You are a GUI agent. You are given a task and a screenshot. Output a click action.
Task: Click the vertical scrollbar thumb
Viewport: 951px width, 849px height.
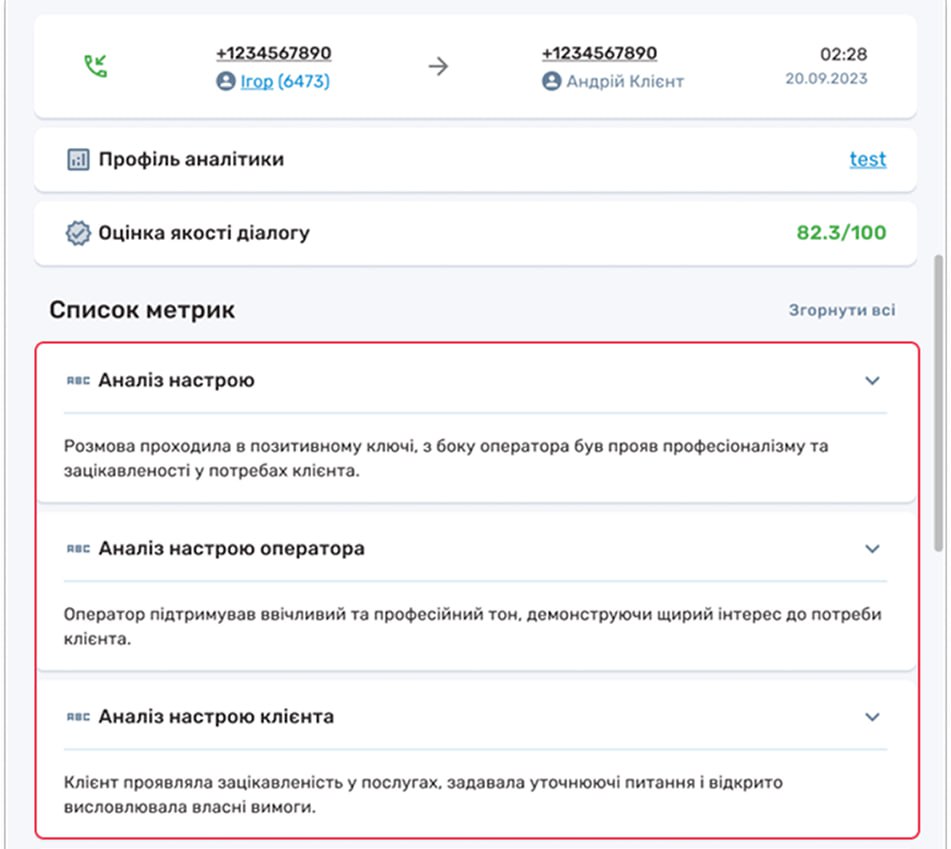pos(938,400)
